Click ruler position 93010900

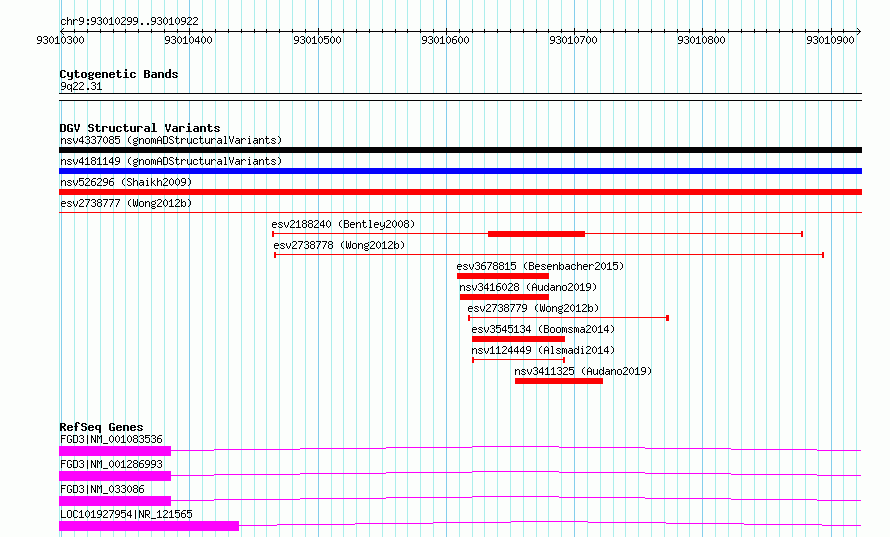830,40
